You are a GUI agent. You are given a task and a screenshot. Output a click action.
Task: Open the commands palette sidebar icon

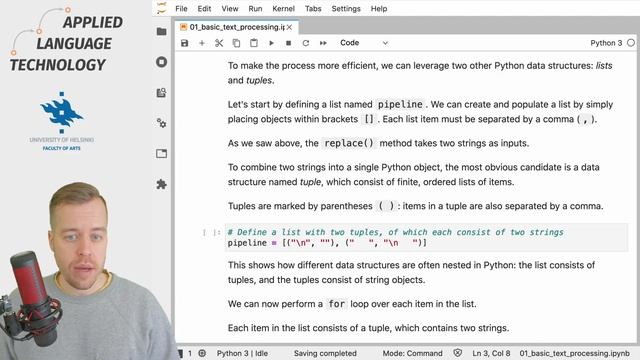(x=162, y=93)
